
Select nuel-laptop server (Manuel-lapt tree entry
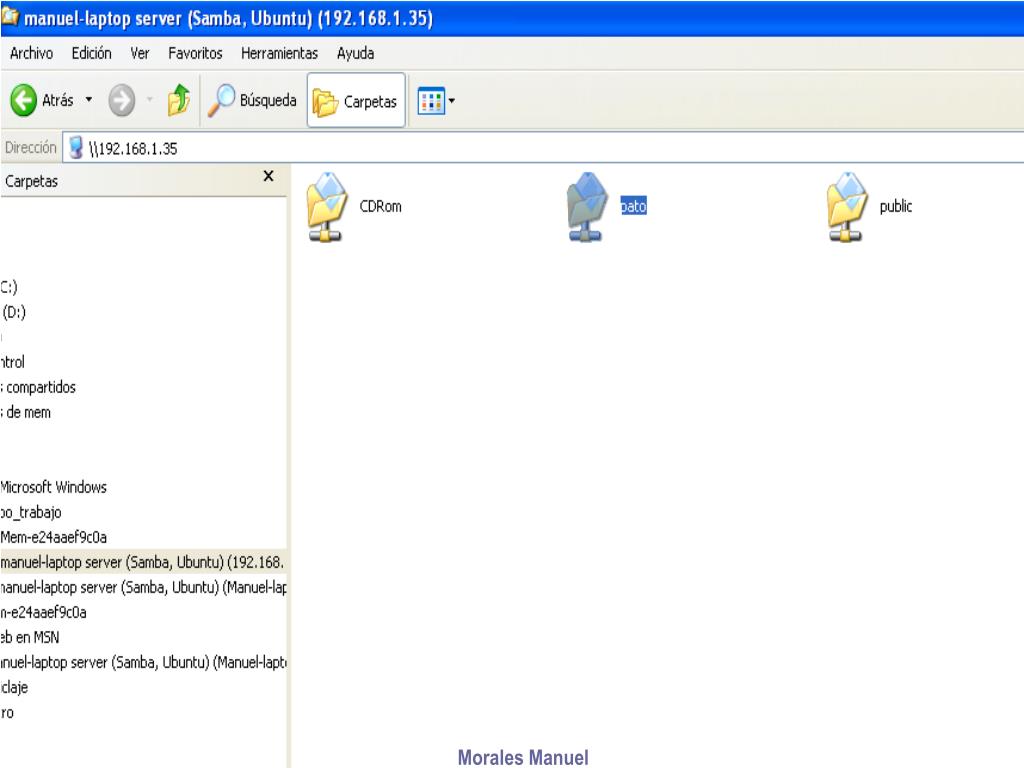(x=143, y=662)
